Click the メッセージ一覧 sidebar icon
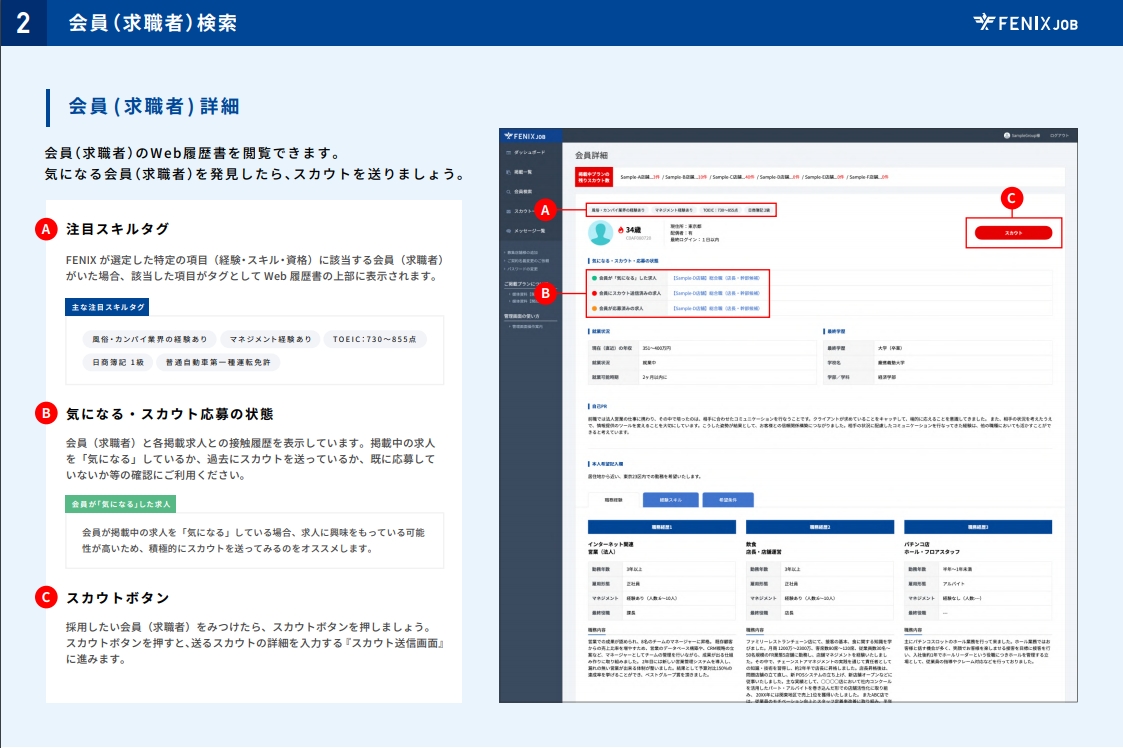 pos(508,230)
